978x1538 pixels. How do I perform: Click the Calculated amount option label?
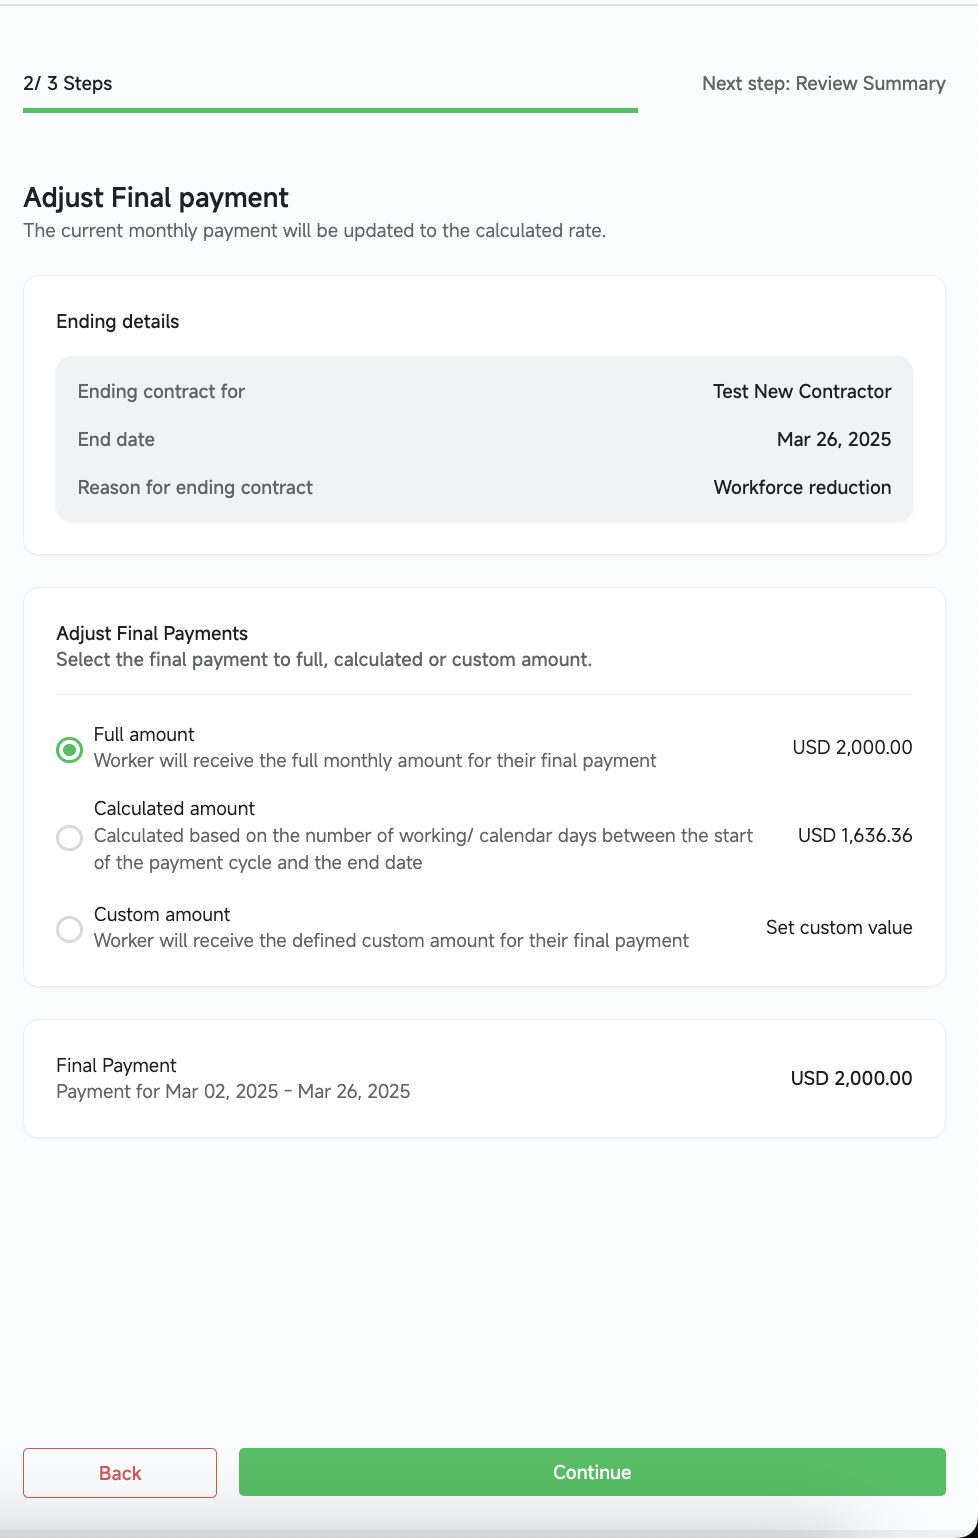click(174, 808)
